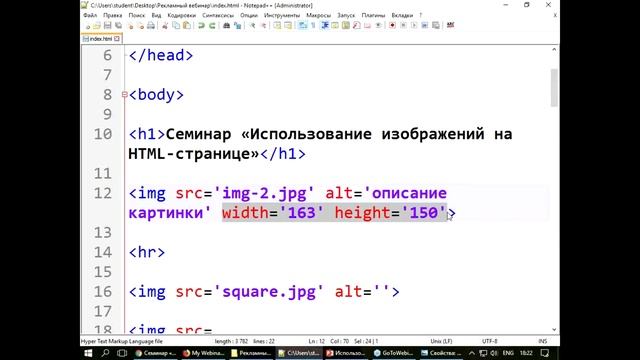Click the Unix (LF) status bar field

click(441, 341)
